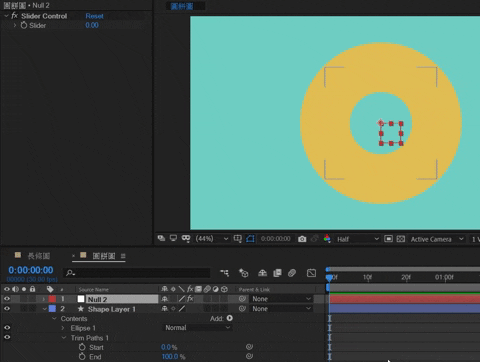Open the Half resolution dropdown
Screen dimensions: 480x362
point(358,239)
